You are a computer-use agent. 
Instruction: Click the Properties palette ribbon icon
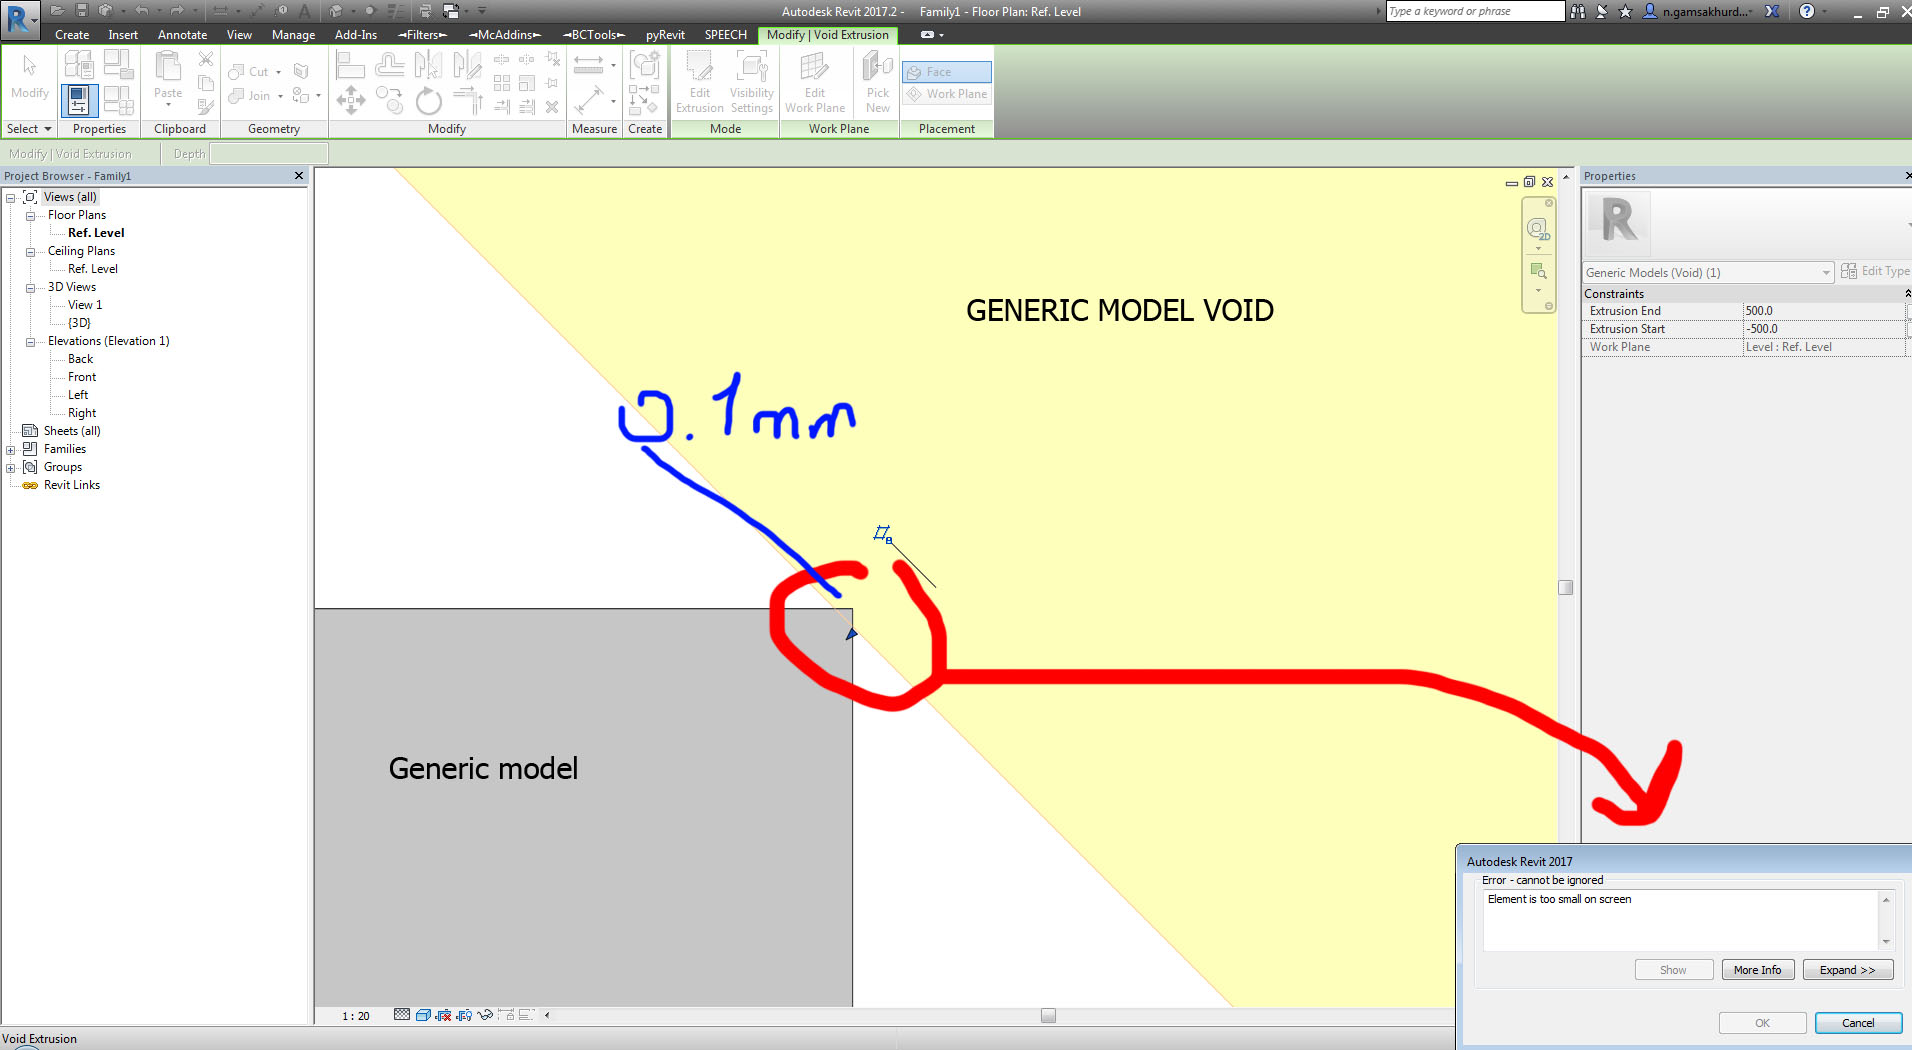[79, 101]
